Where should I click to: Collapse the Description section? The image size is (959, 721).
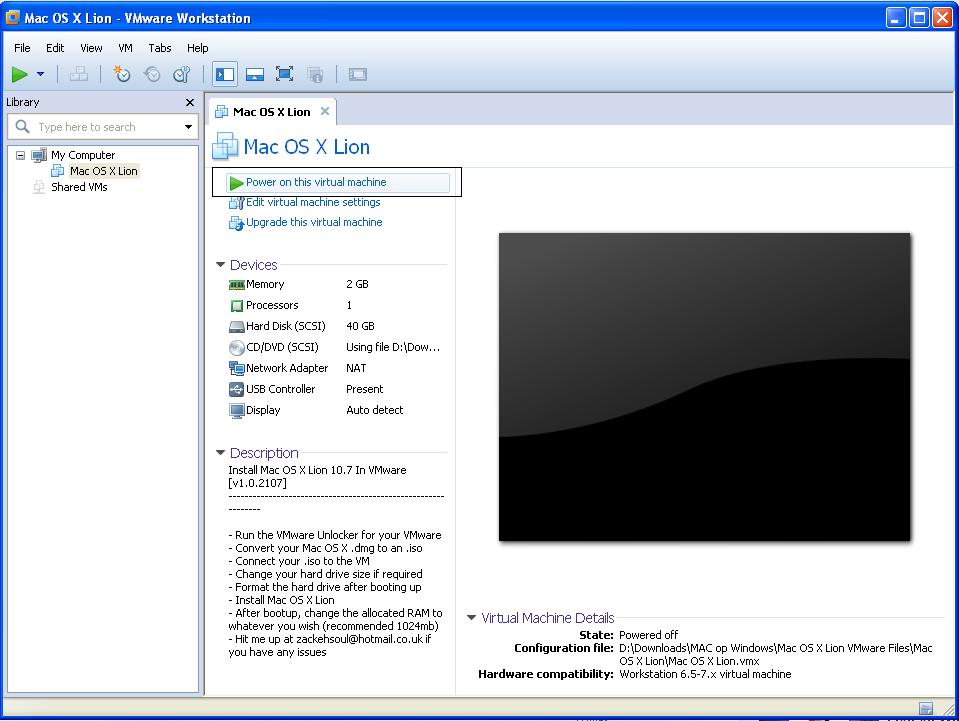pos(221,453)
